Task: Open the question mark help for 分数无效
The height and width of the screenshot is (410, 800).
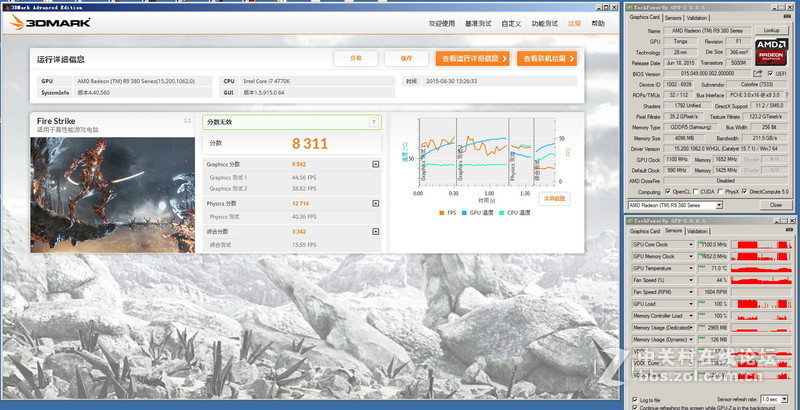Action: [x=373, y=122]
